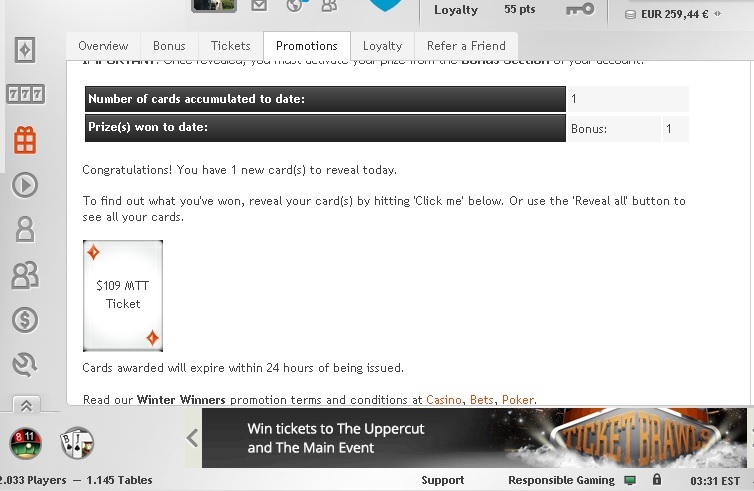Open the Refer a Friend tab
The width and height of the screenshot is (754, 491).
466,46
